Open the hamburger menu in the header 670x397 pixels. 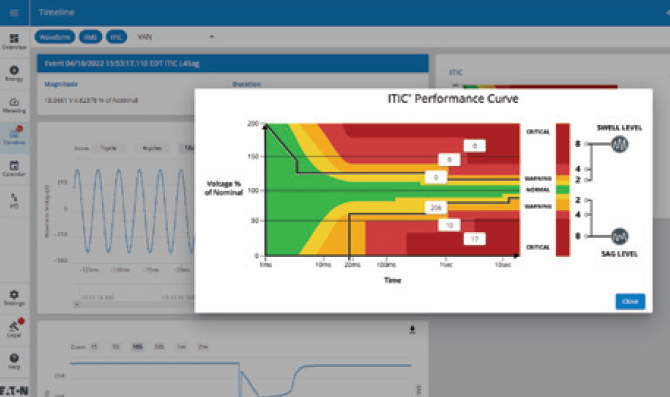pyautogui.click(x=14, y=12)
